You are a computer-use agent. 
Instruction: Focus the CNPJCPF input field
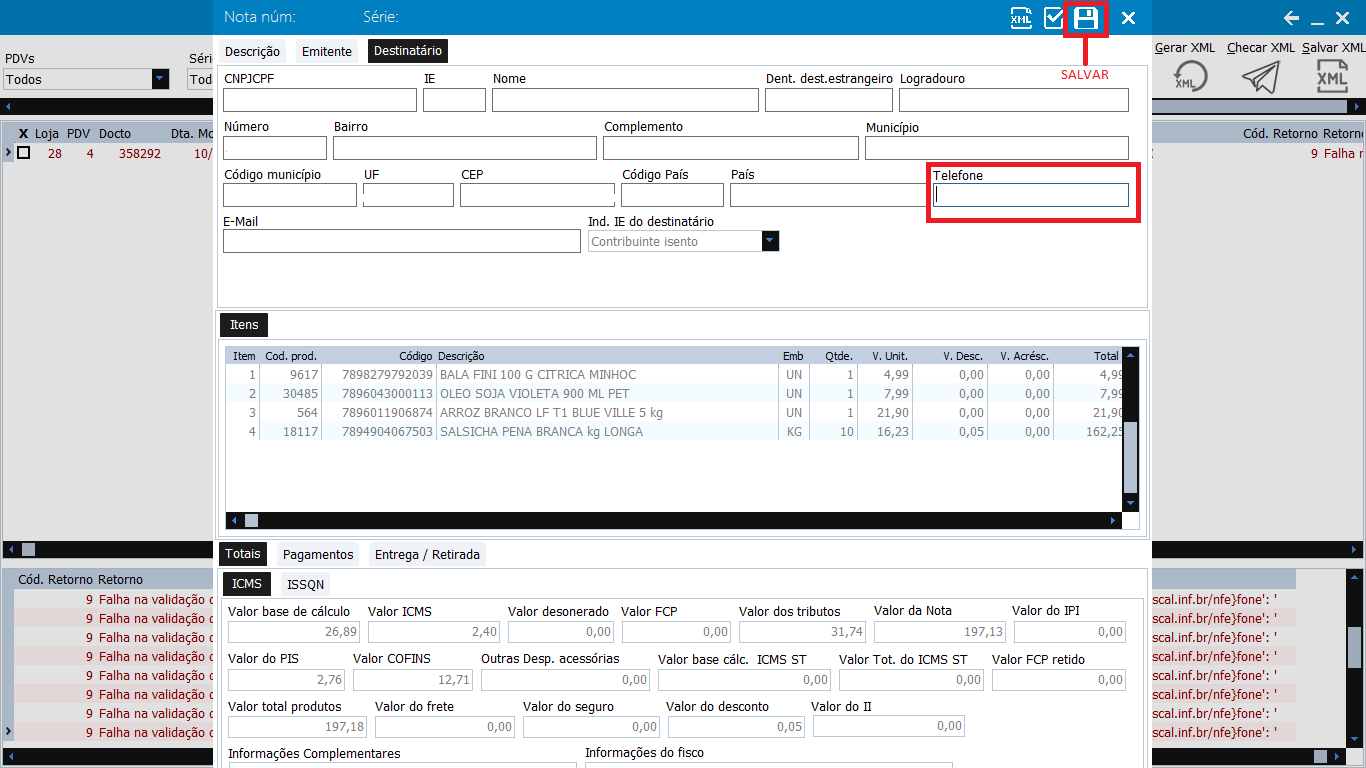[320, 99]
